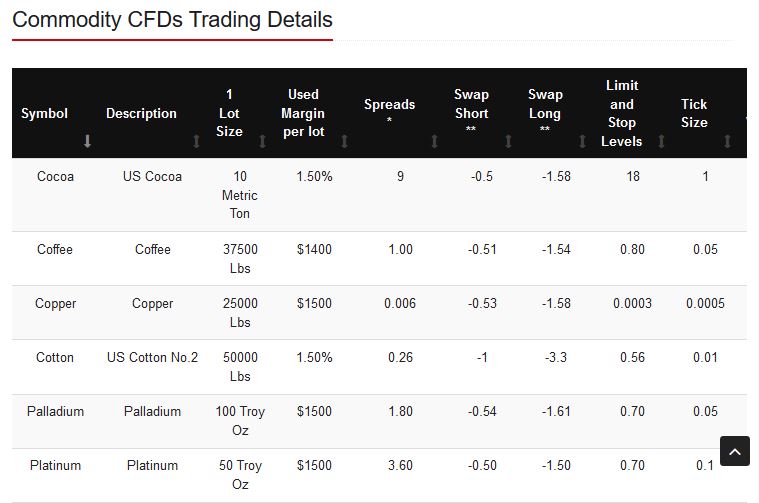Select the Palladium symbol cell
Image resolution: width=759 pixels, height=503 pixels.
point(55,411)
